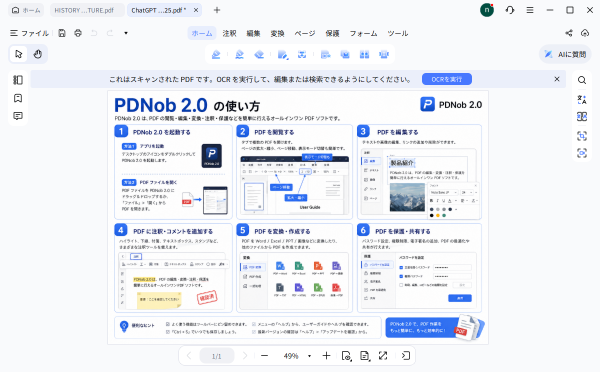Click the headset support icon
The image size is (600, 372).
(510, 10)
